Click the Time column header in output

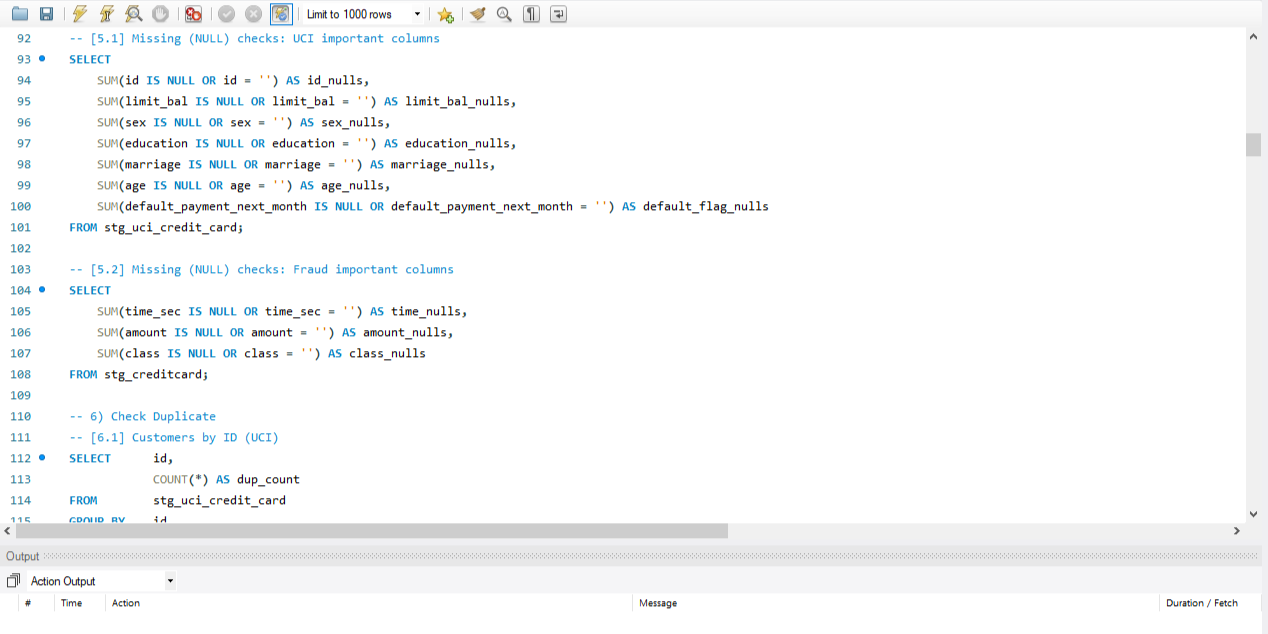click(71, 603)
